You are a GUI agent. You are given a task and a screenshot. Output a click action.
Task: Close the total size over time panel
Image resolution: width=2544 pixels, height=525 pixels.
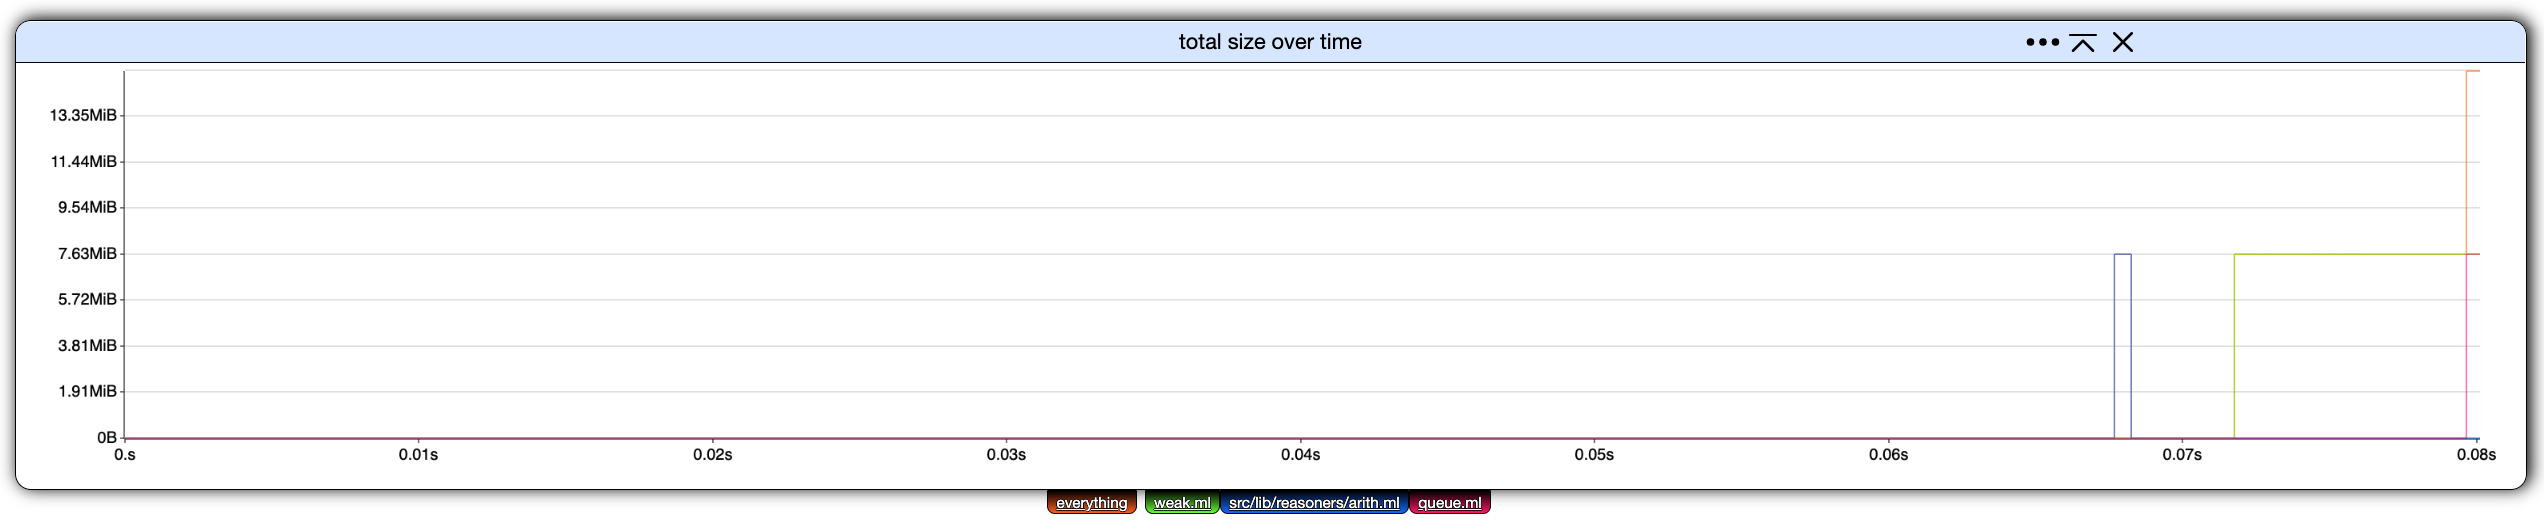[2123, 42]
